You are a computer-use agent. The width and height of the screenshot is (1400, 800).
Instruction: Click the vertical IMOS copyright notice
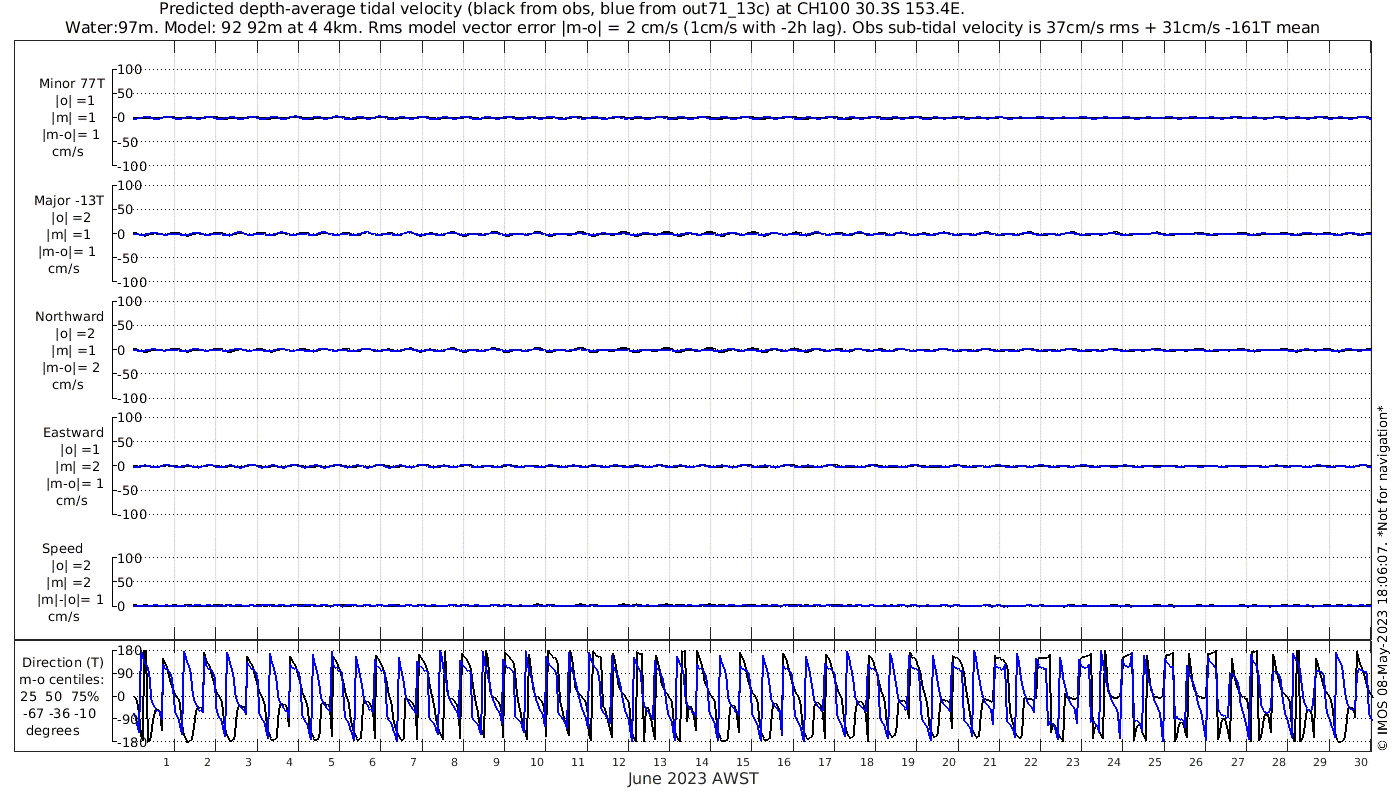pos(1382,578)
